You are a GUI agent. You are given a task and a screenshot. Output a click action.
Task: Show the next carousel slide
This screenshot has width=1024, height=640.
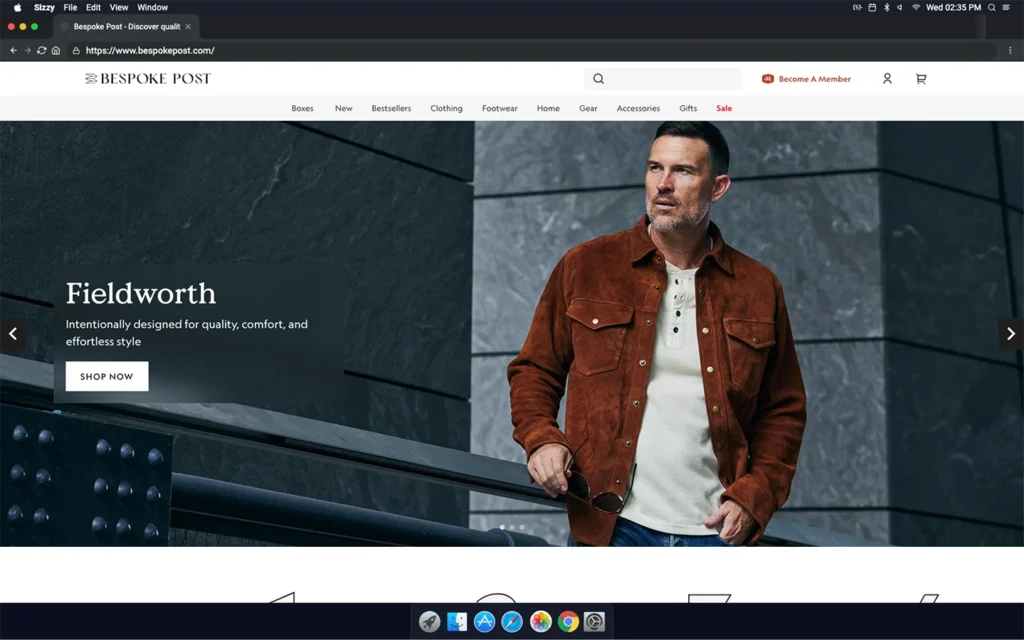coord(1010,334)
